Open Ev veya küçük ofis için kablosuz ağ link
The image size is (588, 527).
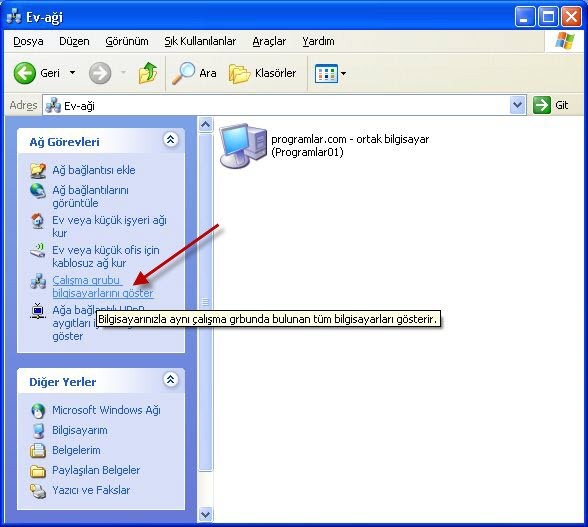(x=106, y=257)
